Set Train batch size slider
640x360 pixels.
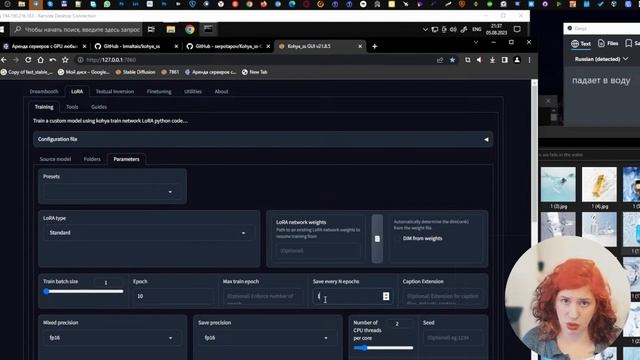coord(83,291)
